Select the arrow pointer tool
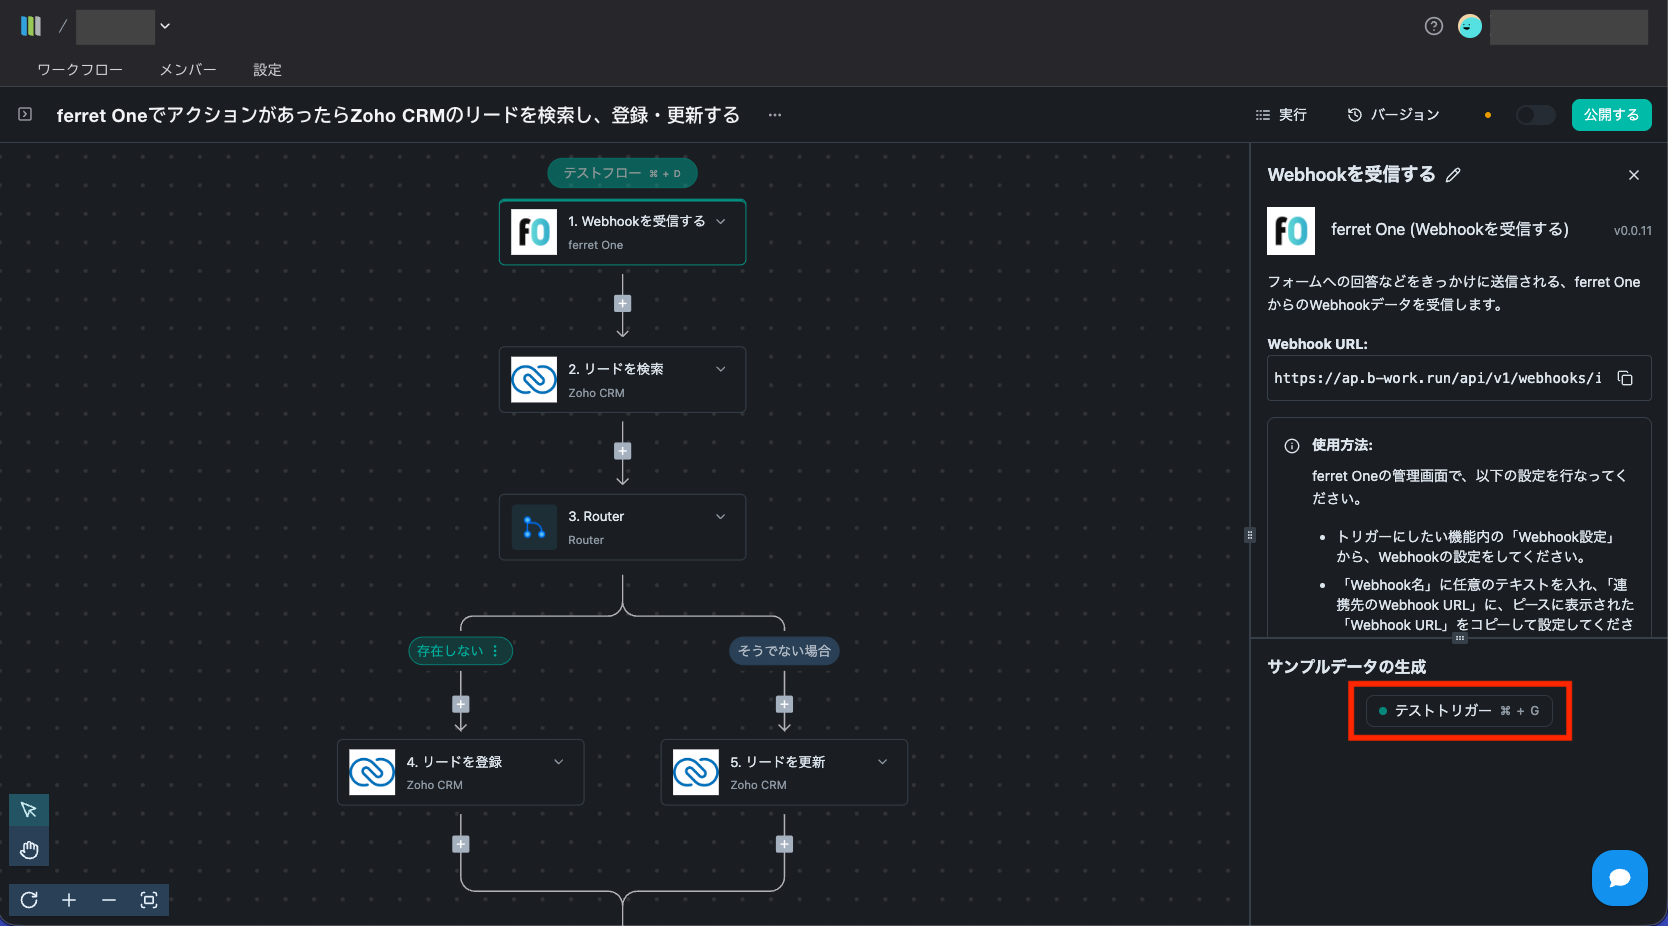This screenshot has width=1668, height=926. 29,810
